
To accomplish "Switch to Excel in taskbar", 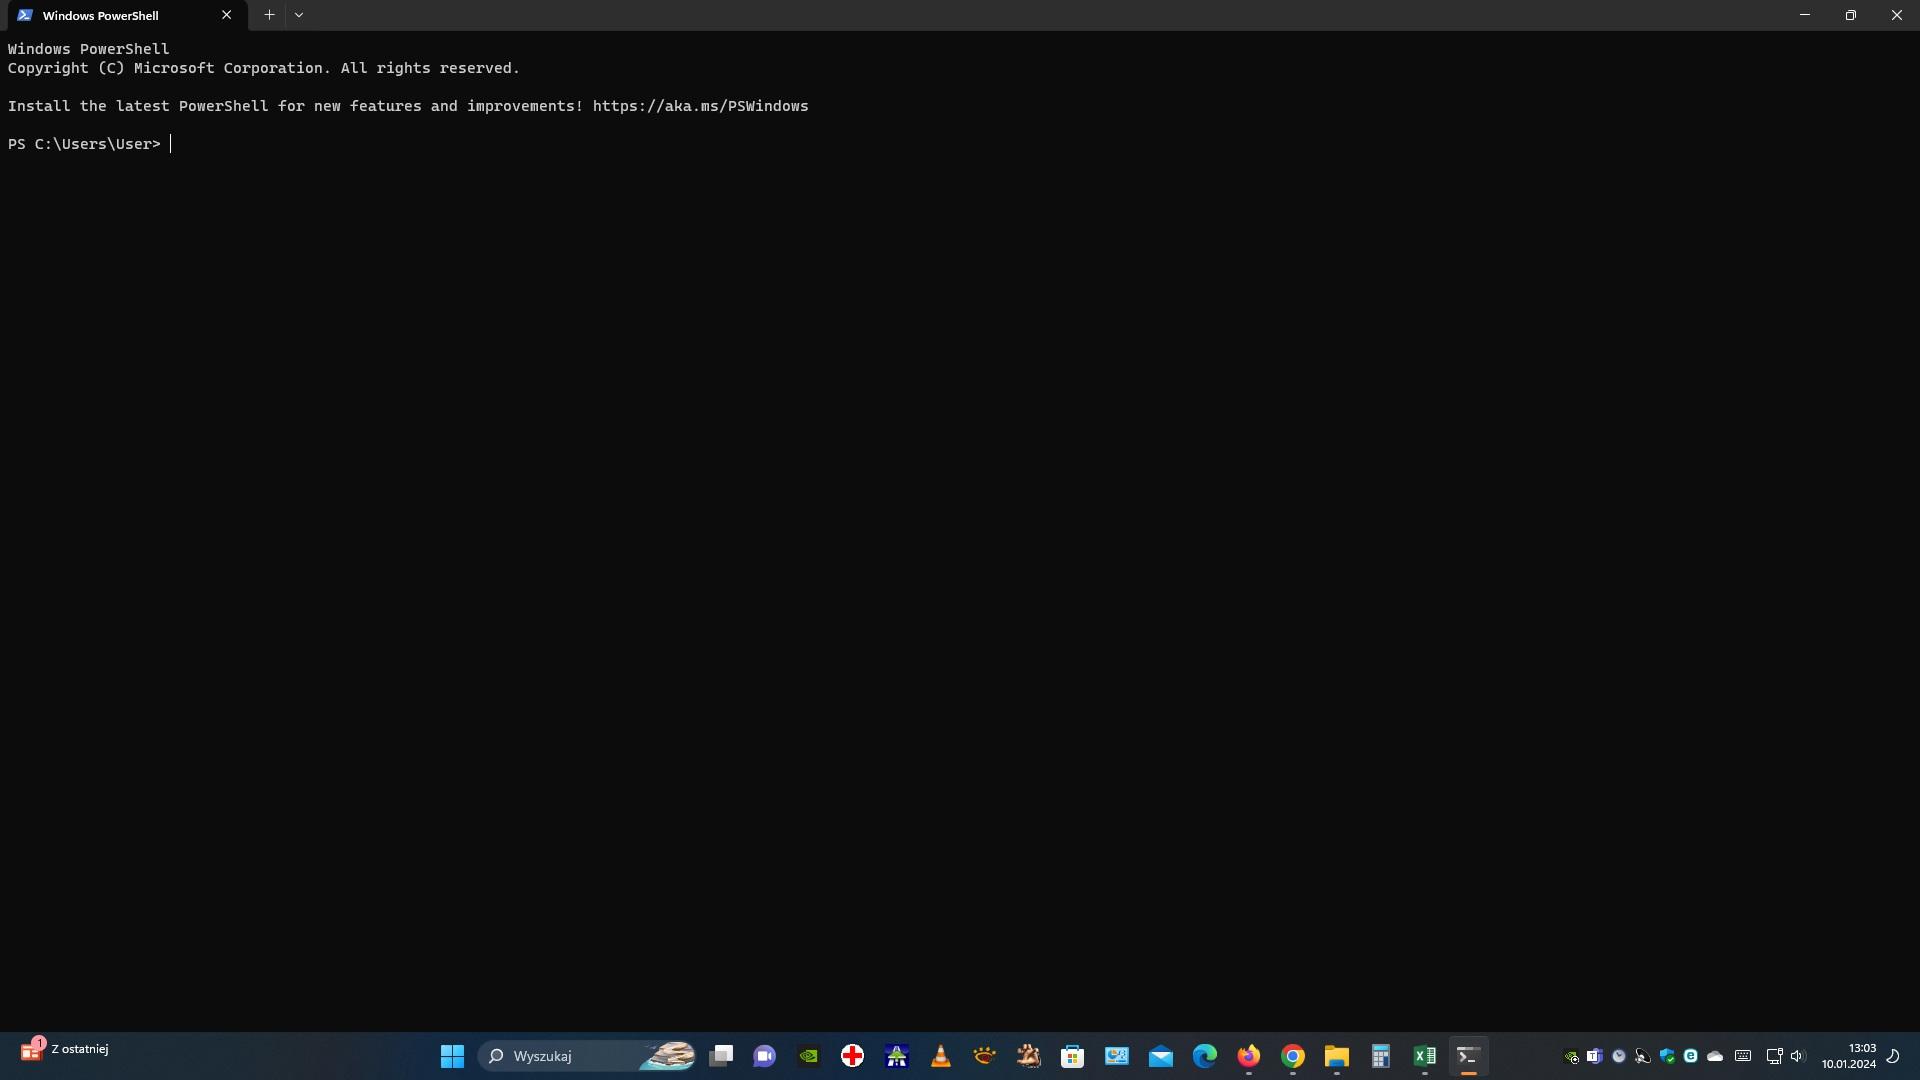I will click(1425, 1056).
